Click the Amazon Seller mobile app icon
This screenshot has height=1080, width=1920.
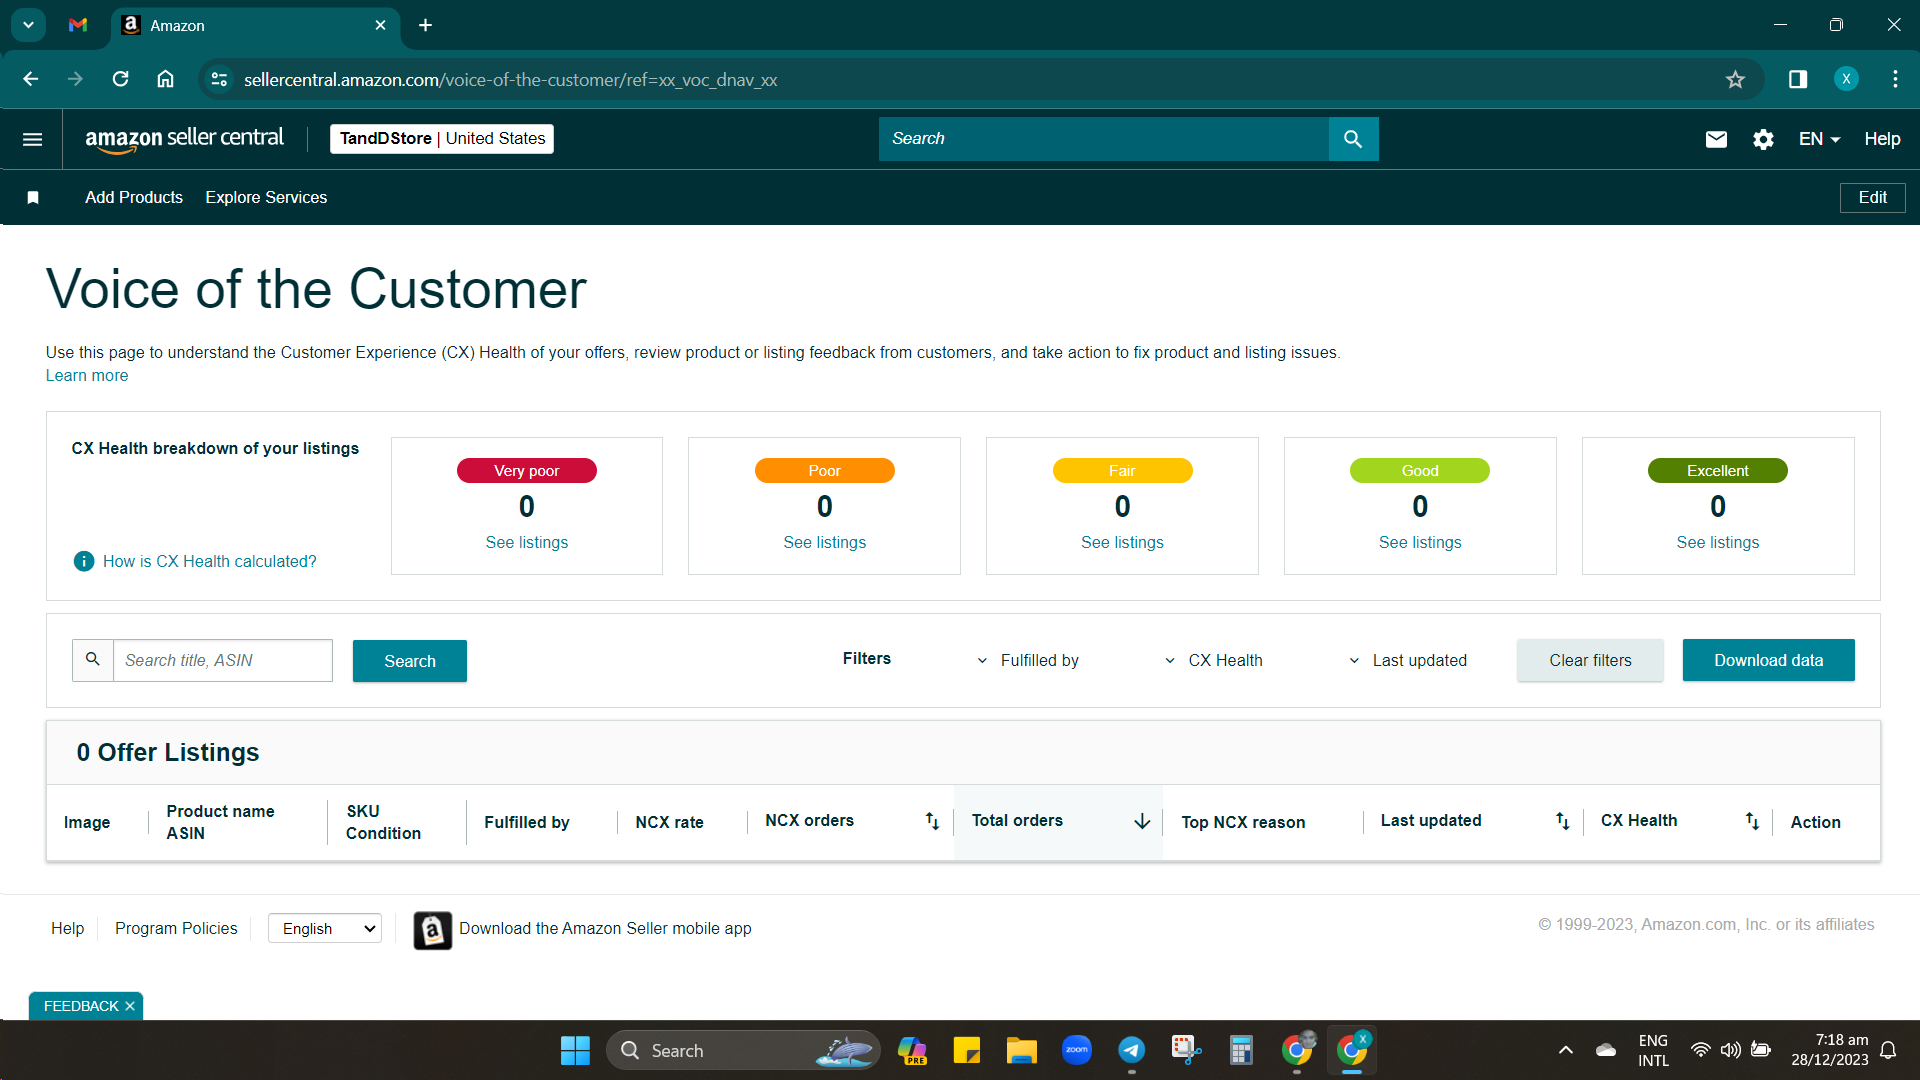[433, 930]
